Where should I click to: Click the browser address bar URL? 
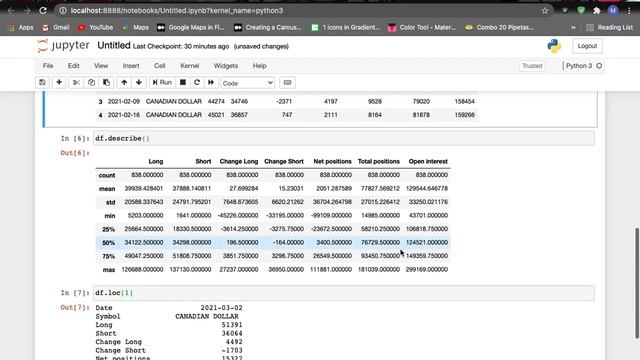click(x=177, y=11)
